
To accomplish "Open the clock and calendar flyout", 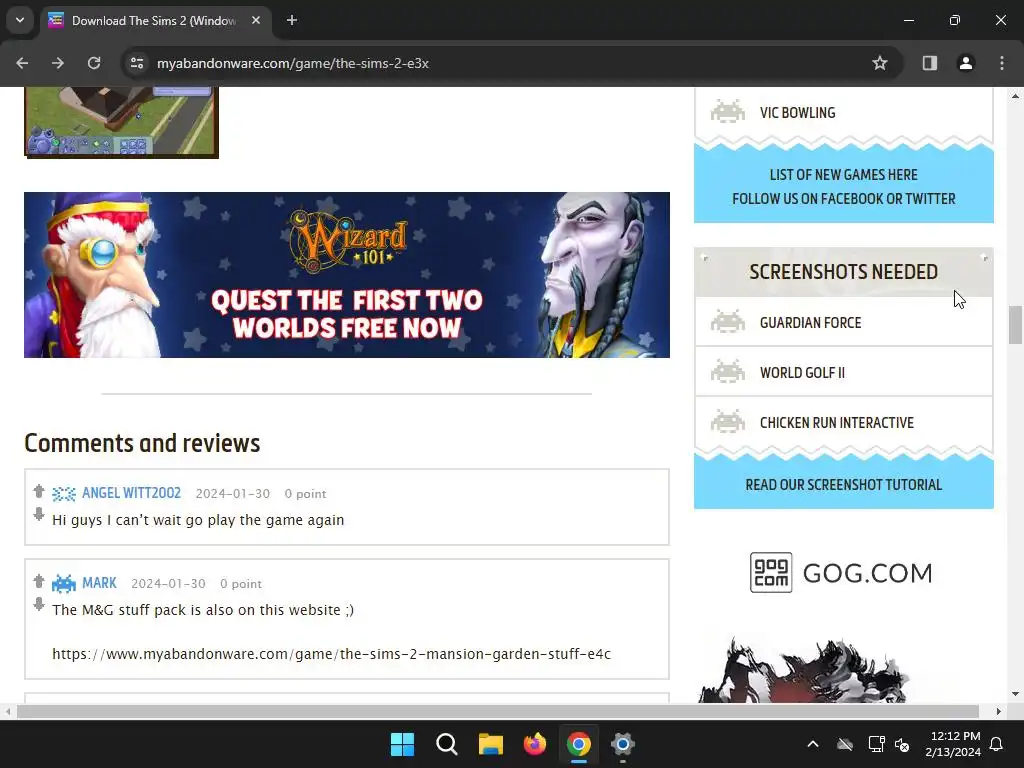I will point(953,744).
